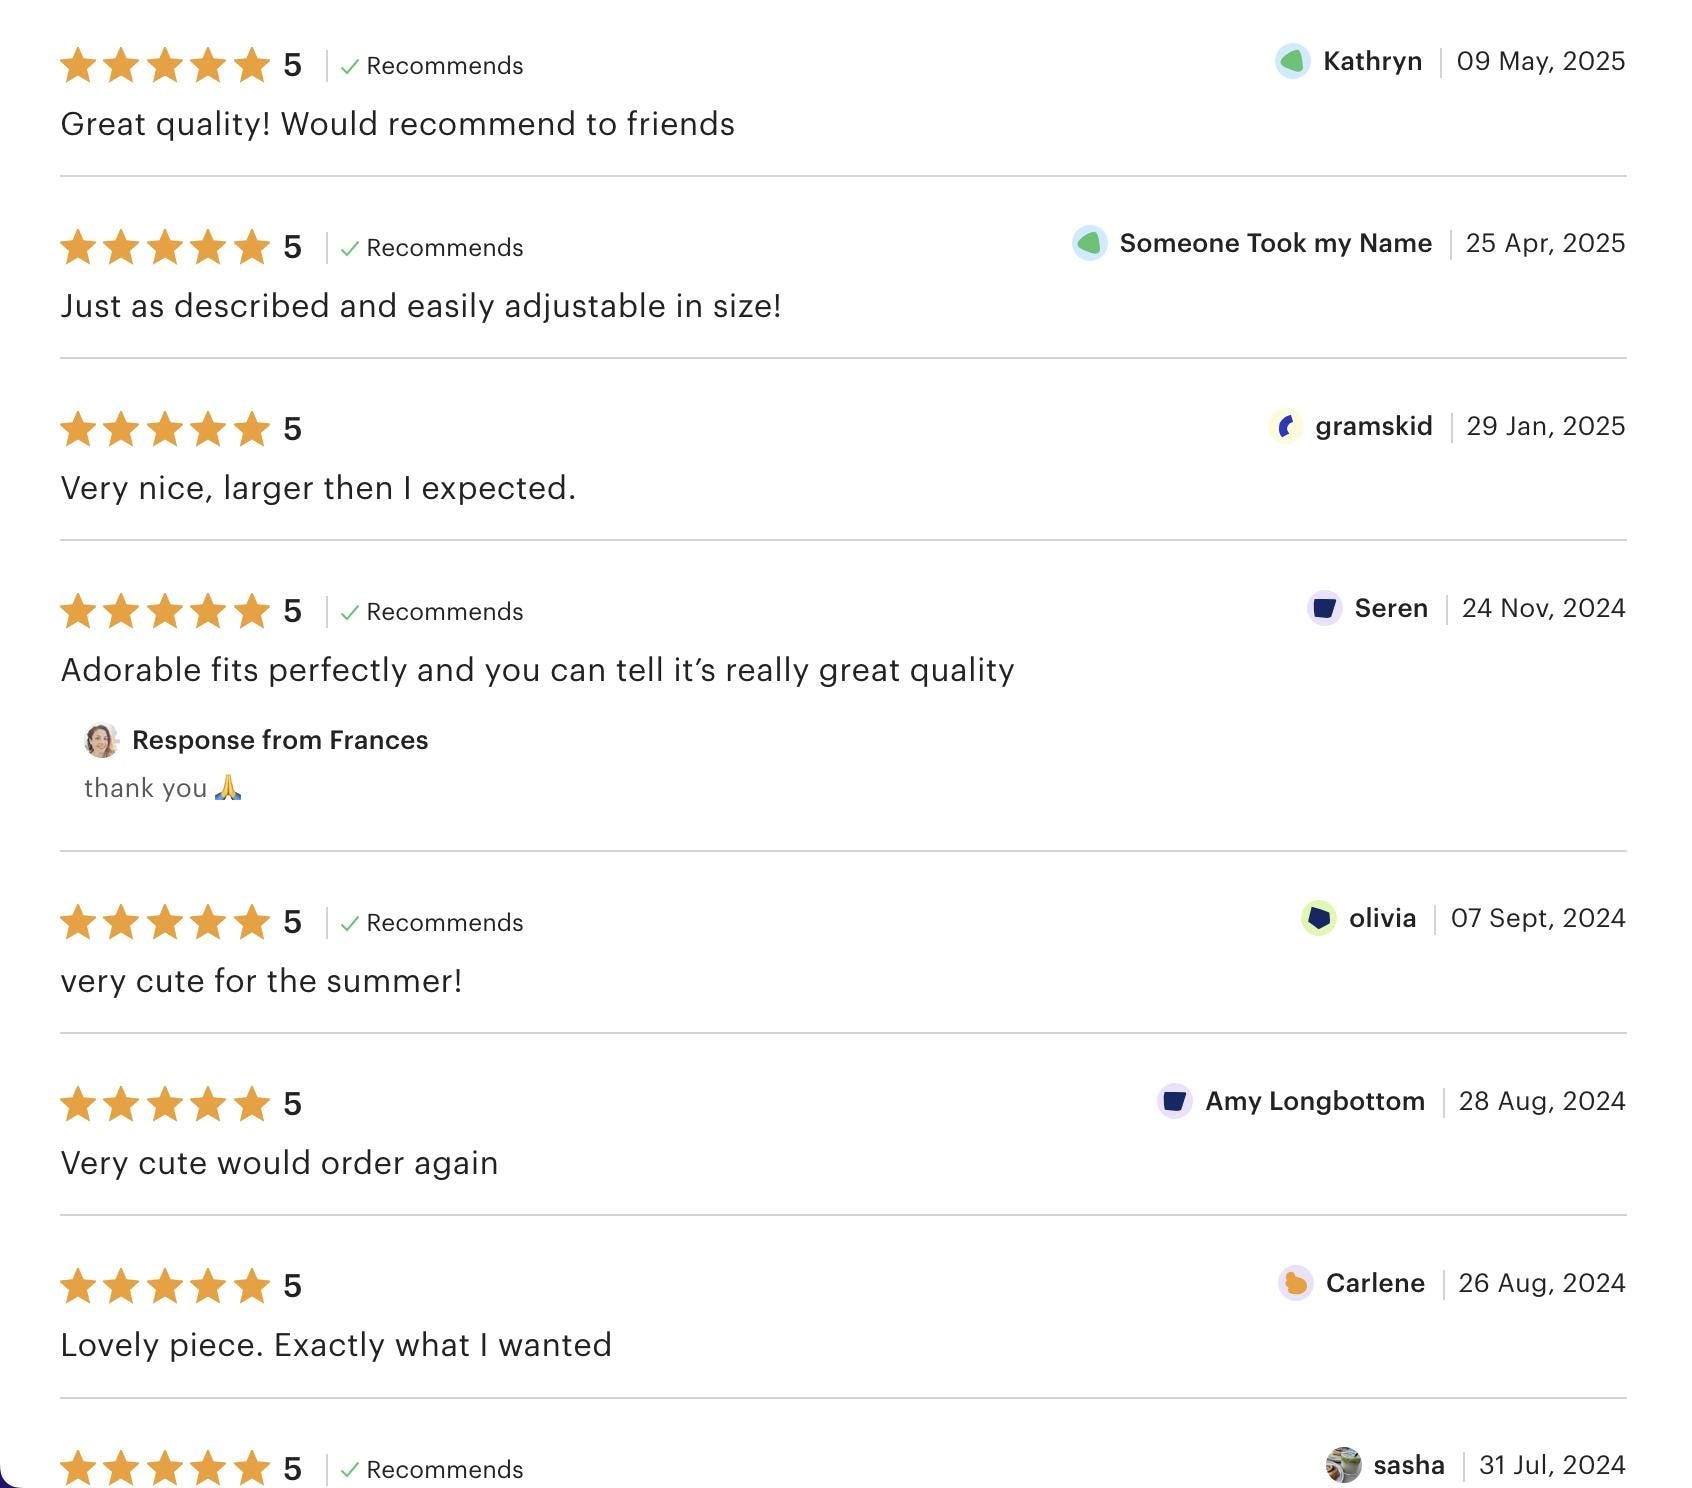Click gramskid's profile avatar icon
Viewport: 1692px width, 1488px height.
coord(1285,426)
